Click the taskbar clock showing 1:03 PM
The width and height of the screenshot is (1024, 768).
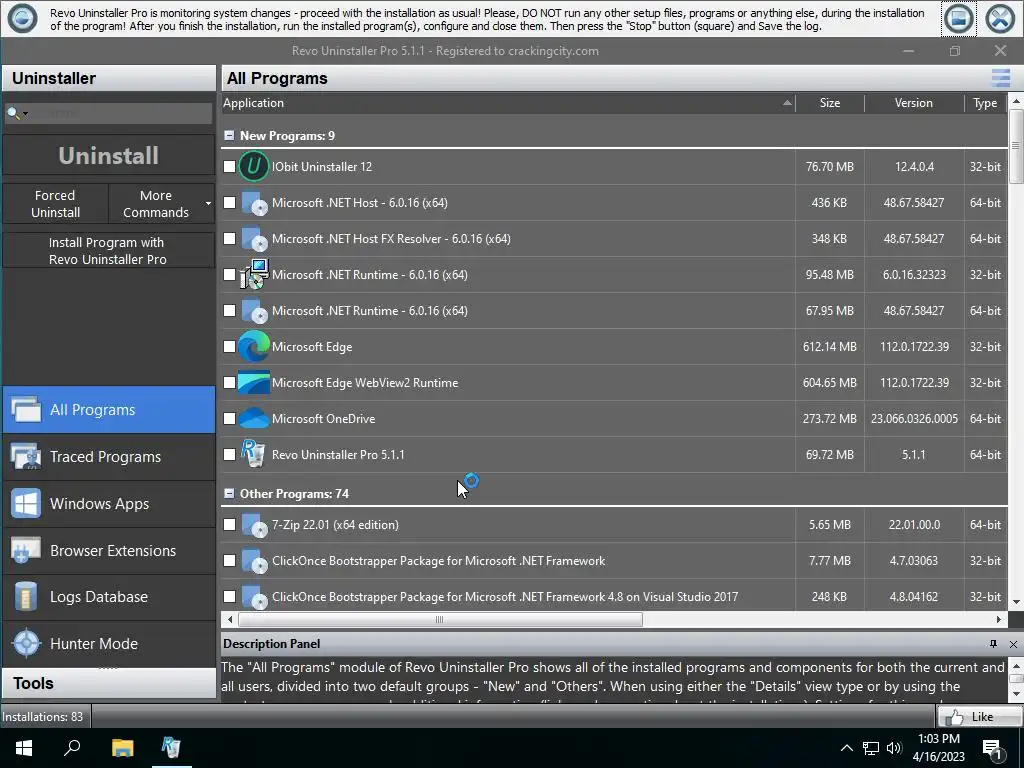[938, 748]
